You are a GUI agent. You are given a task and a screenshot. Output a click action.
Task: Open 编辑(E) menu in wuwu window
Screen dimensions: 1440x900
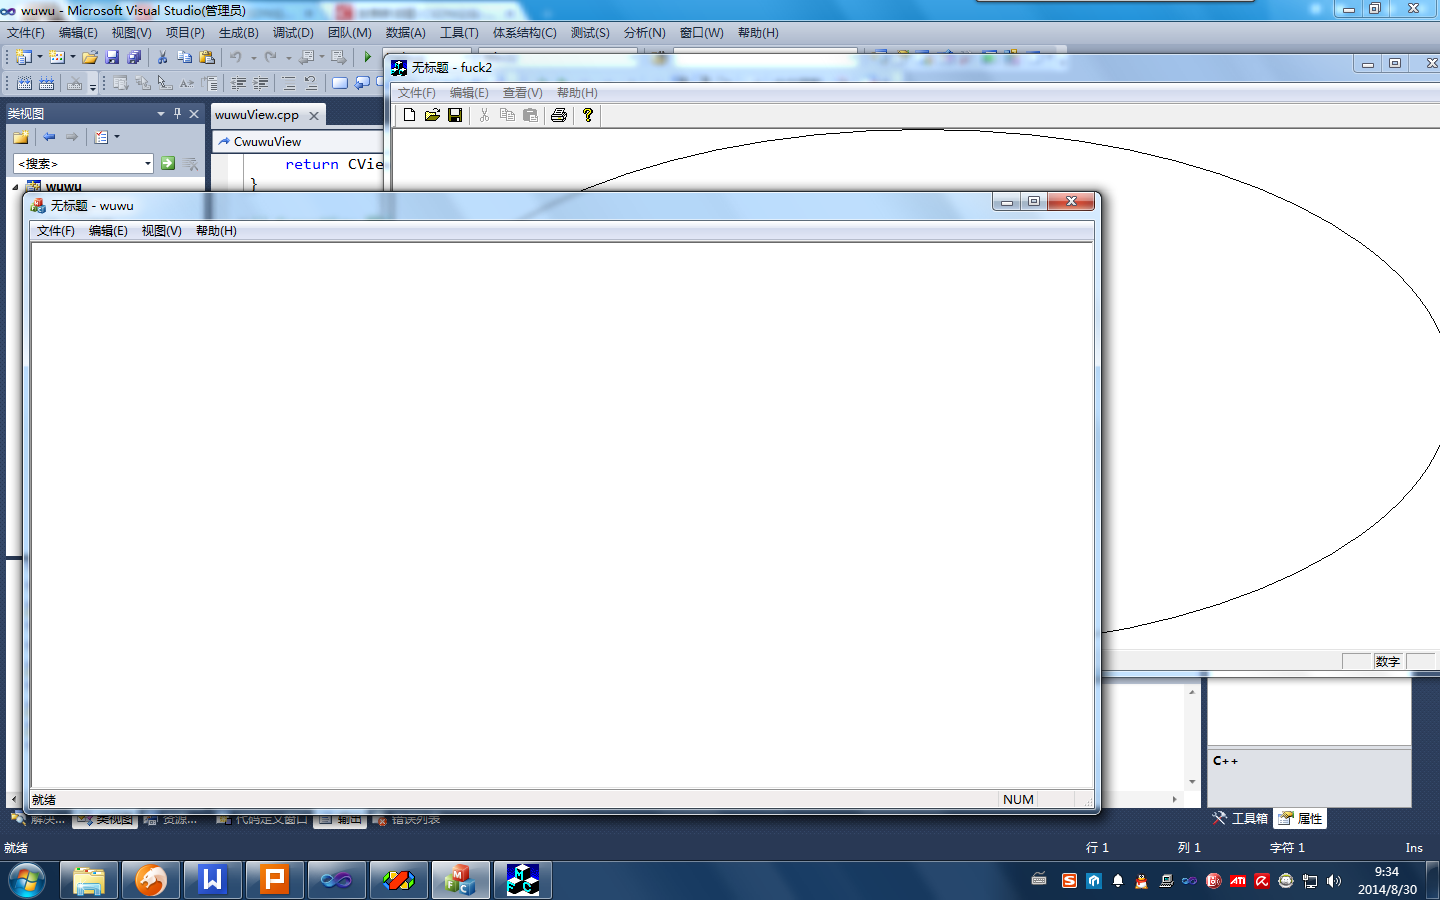point(108,231)
